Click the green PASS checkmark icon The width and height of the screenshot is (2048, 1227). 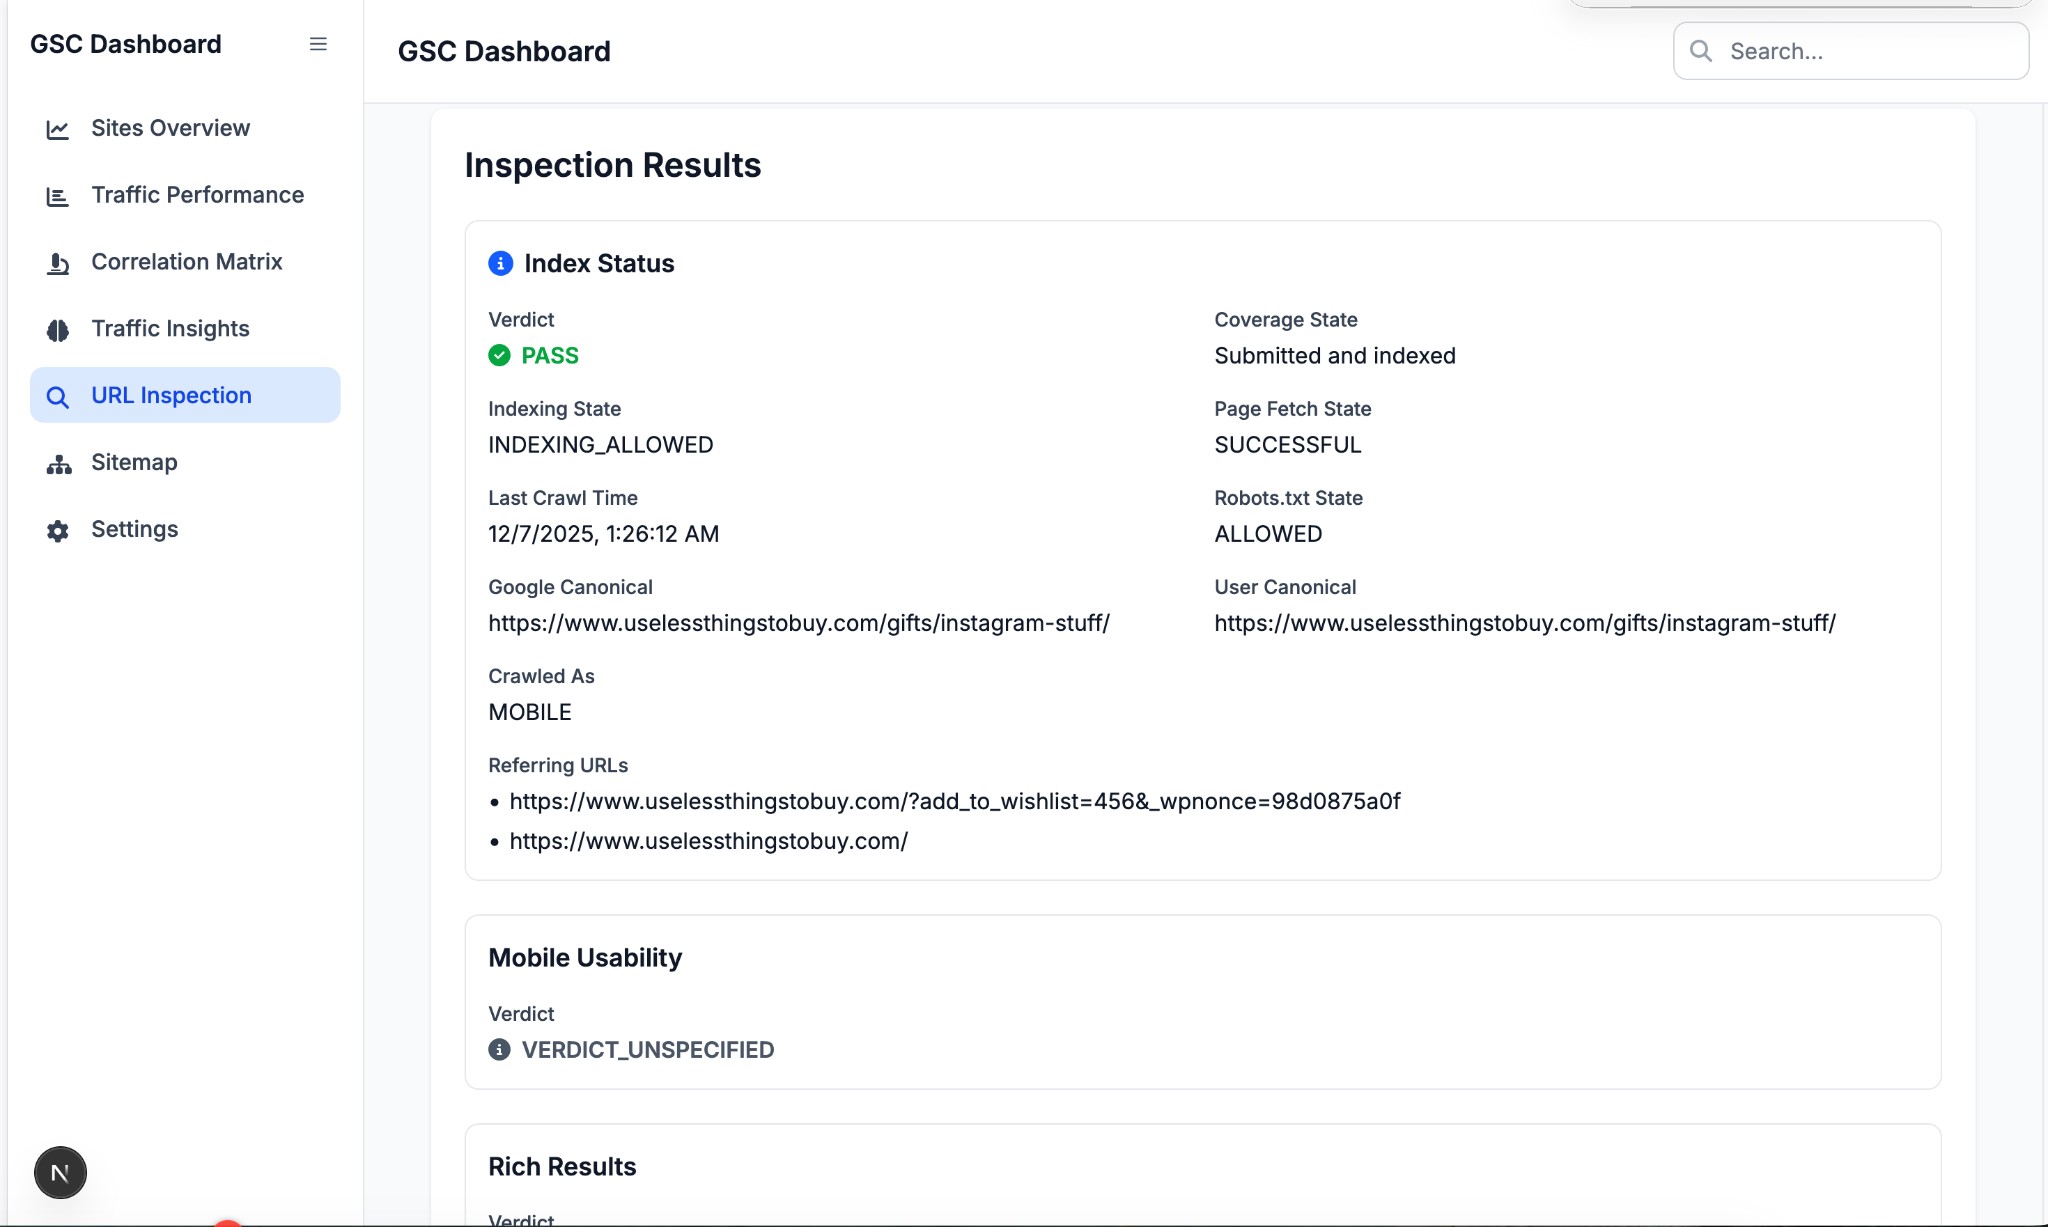[x=499, y=355]
